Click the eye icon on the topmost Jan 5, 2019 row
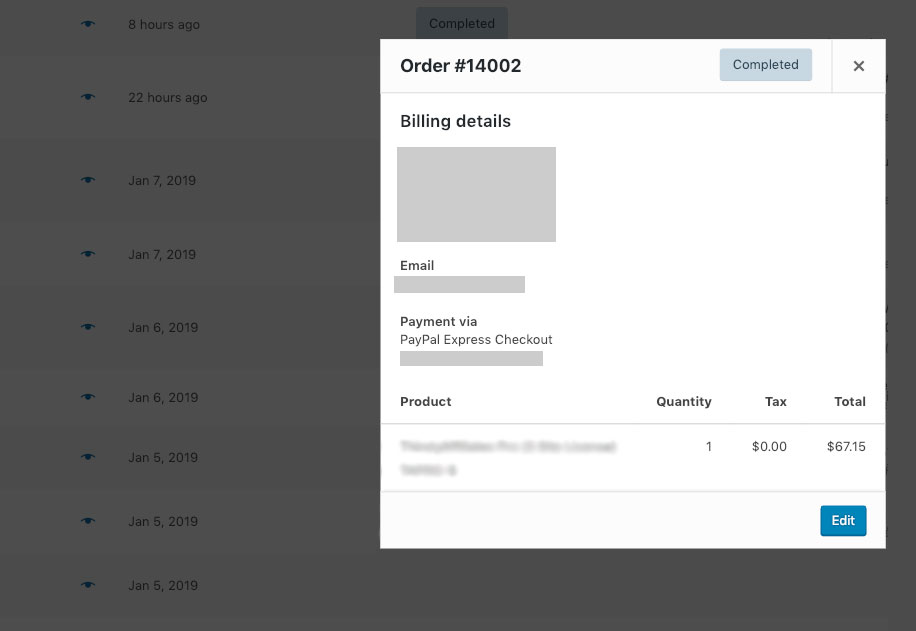Screen dimensions: 916x631 88,457
